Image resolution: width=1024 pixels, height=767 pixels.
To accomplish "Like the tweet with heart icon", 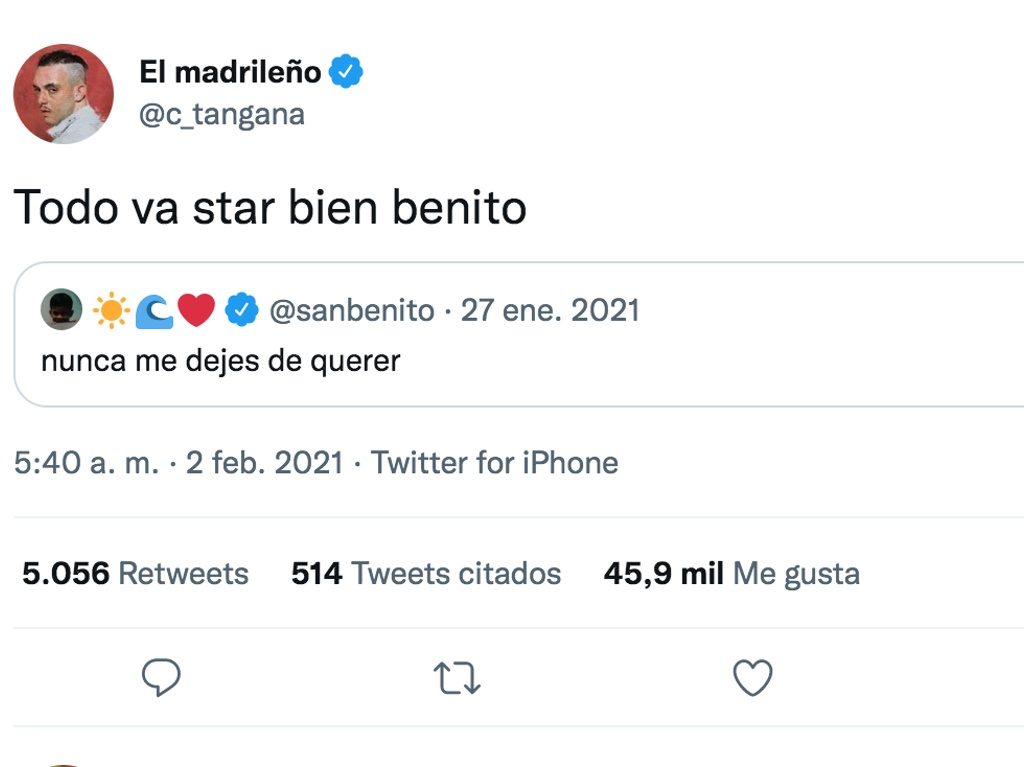I will [753, 677].
